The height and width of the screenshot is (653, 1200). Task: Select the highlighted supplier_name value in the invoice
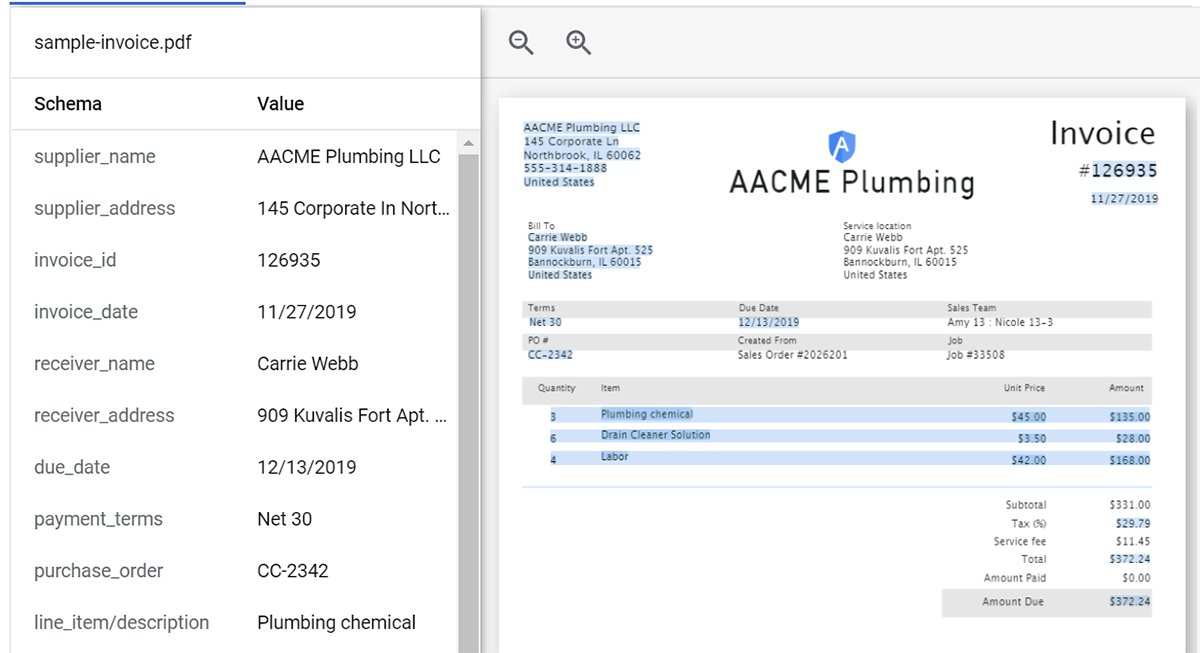(580, 127)
